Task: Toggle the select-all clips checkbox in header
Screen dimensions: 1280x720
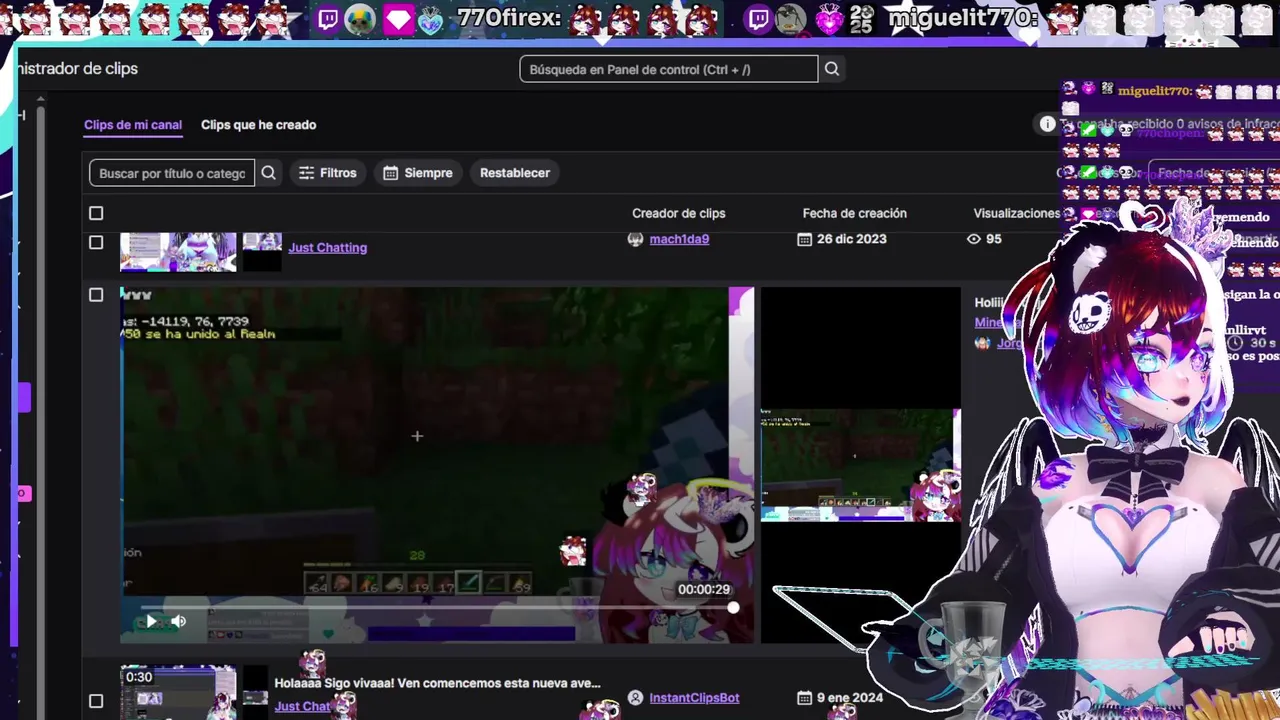Action: coord(96,213)
